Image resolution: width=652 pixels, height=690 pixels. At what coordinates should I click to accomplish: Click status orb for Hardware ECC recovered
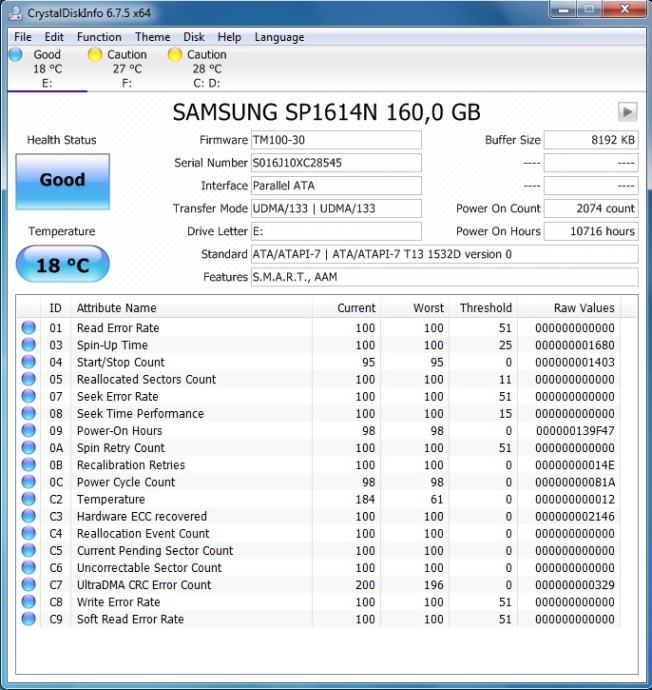coord(29,516)
